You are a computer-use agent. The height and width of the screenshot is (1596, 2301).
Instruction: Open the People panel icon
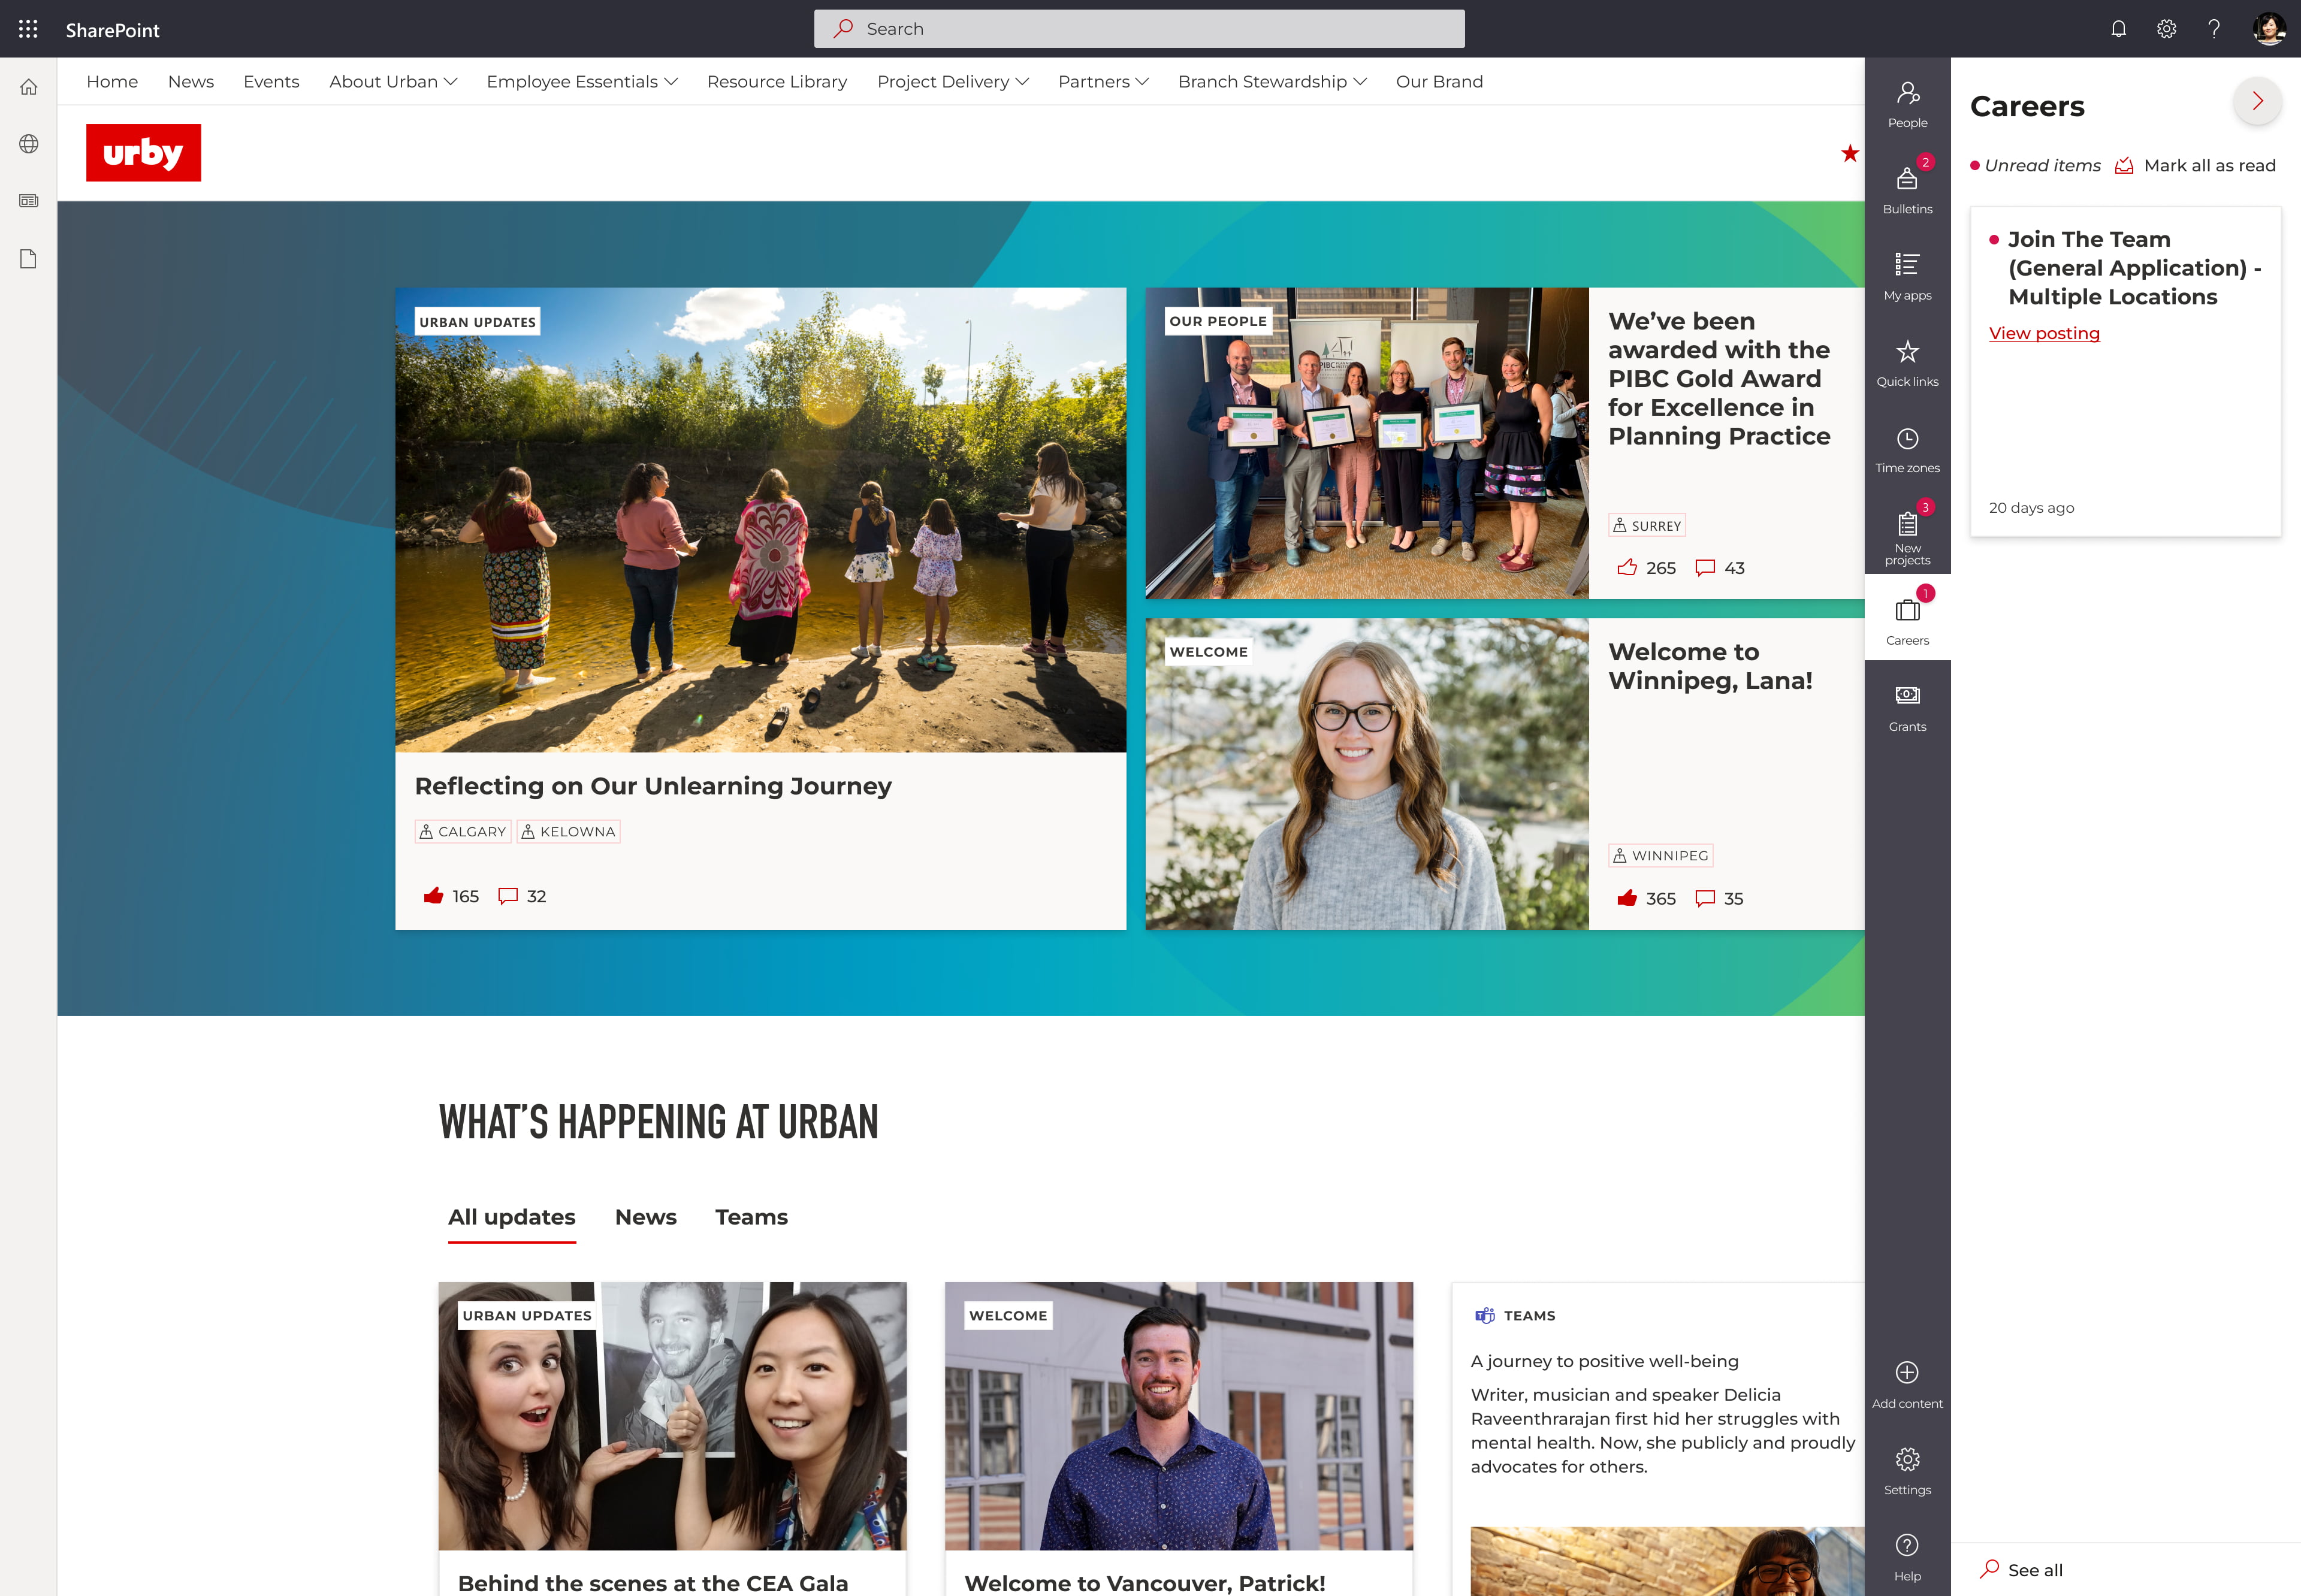[1907, 95]
